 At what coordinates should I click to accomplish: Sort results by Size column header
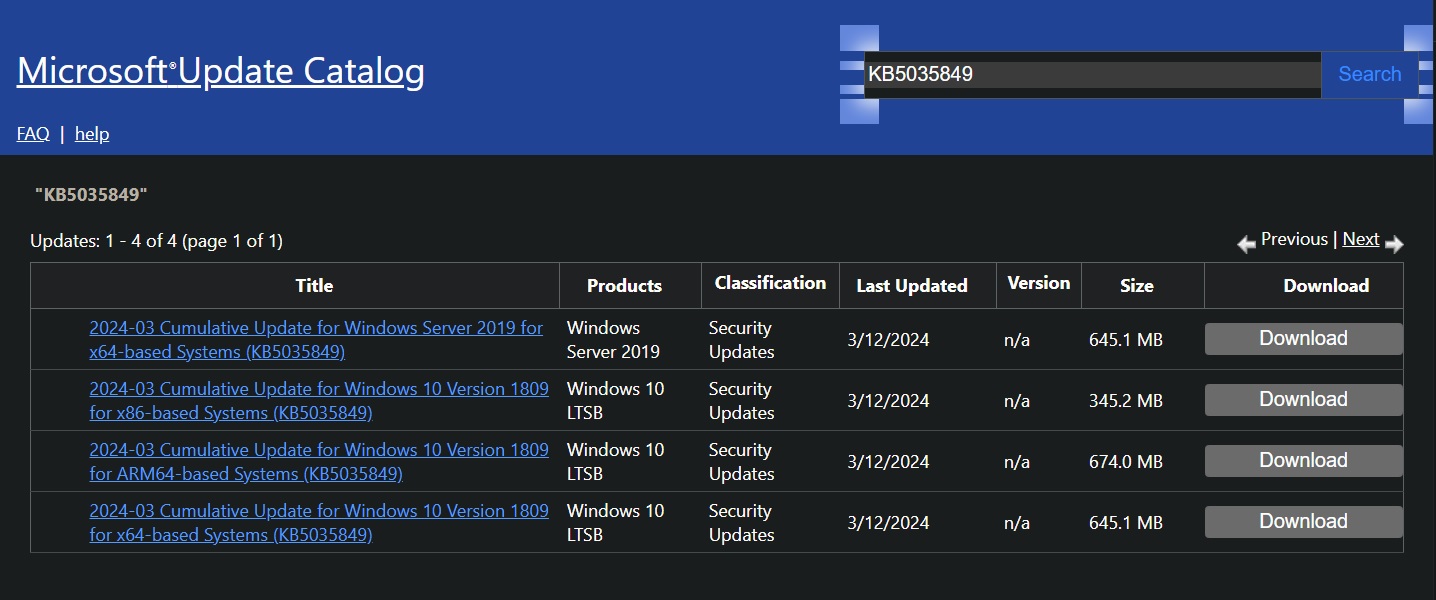[x=1136, y=285]
